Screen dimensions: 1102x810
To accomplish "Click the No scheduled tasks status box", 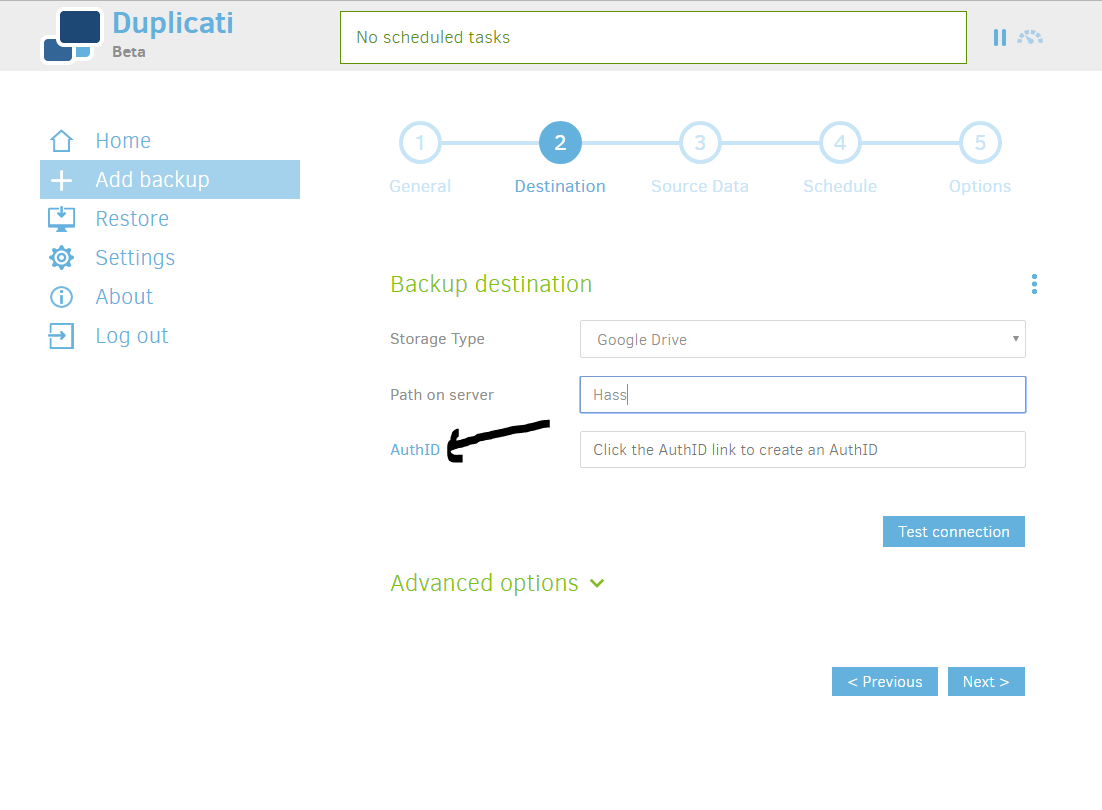I will (653, 37).
